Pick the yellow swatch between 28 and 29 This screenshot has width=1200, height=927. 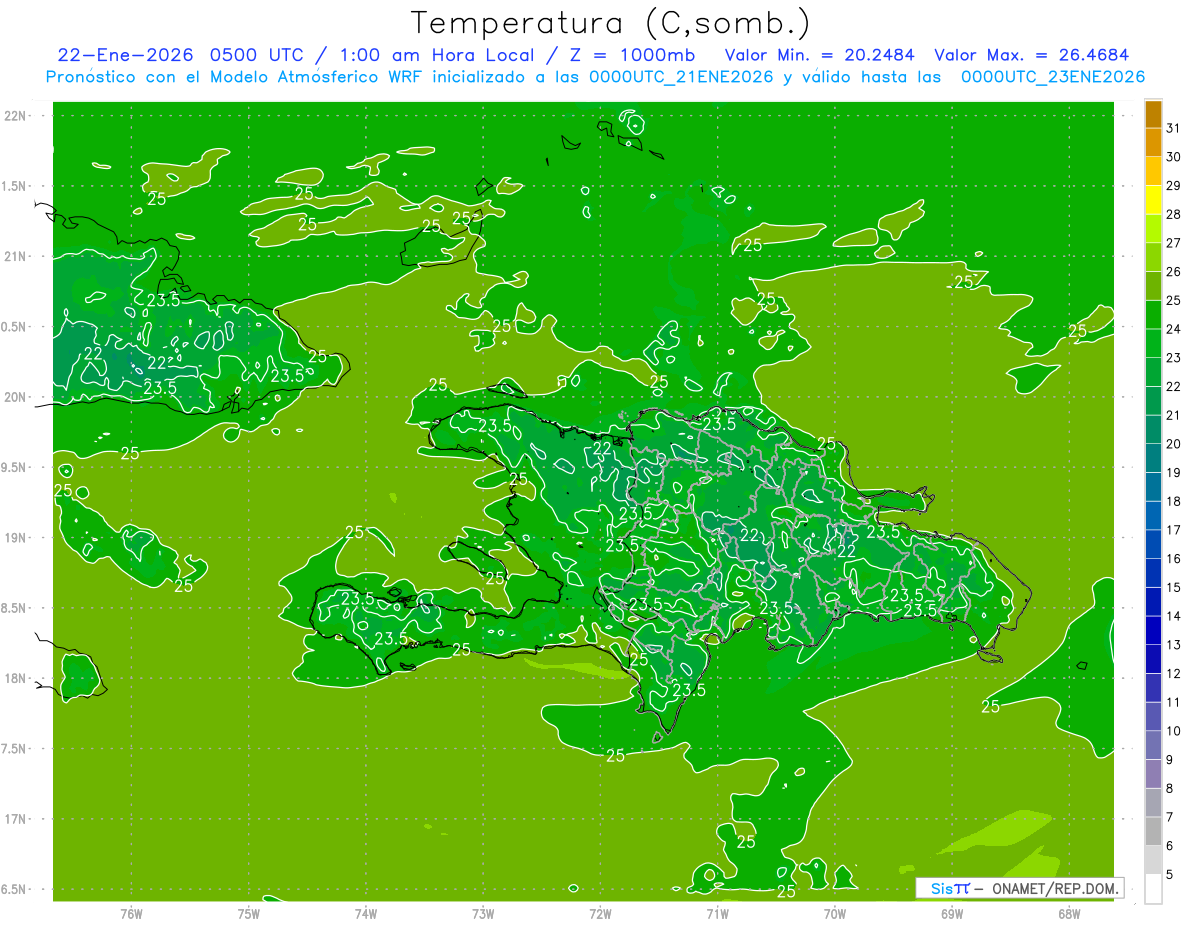click(x=1153, y=200)
